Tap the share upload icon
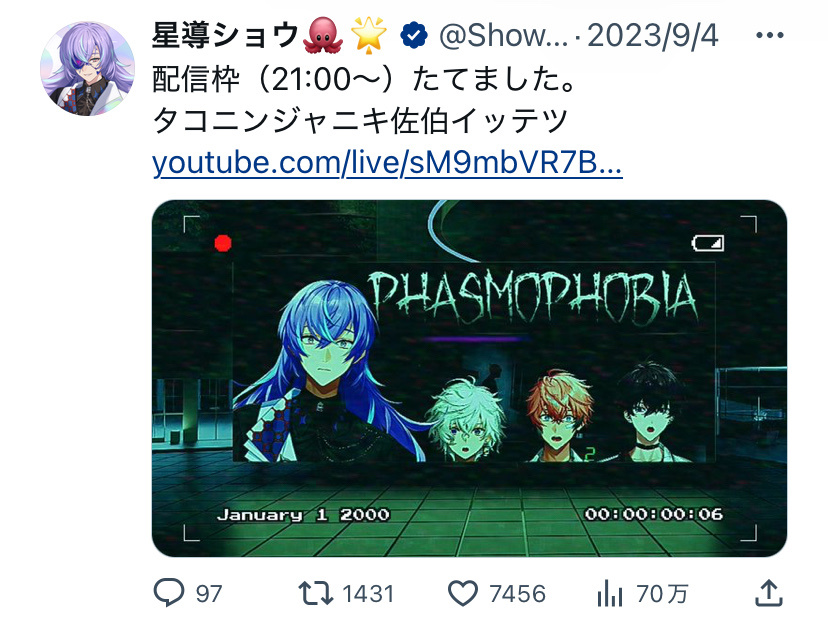828x630 pixels. pyautogui.click(x=768, y=593)
